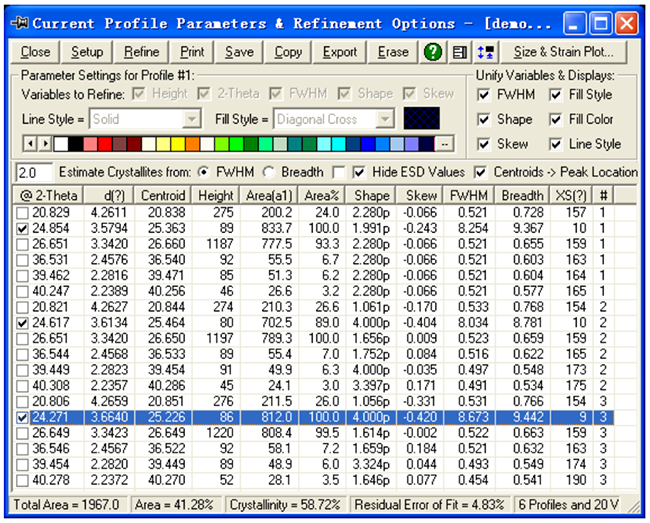Image resolution: width=650 pixels, height=523 pixels.
Task: Click the XS(?) column header
Action: [x=571, y=195]
